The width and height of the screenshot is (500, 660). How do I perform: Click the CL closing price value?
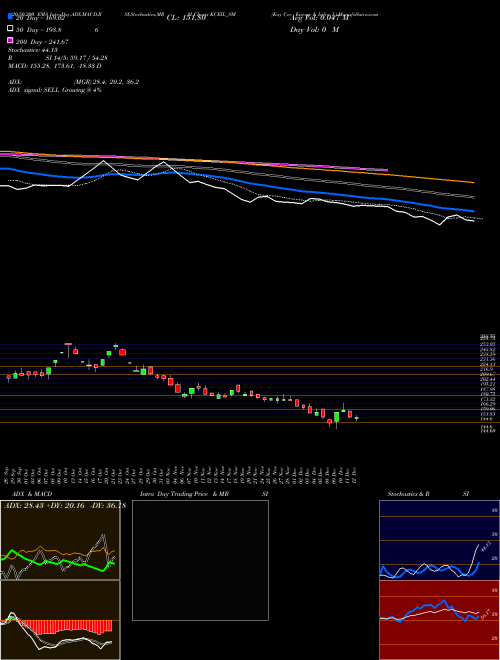[x=186, y=18]
